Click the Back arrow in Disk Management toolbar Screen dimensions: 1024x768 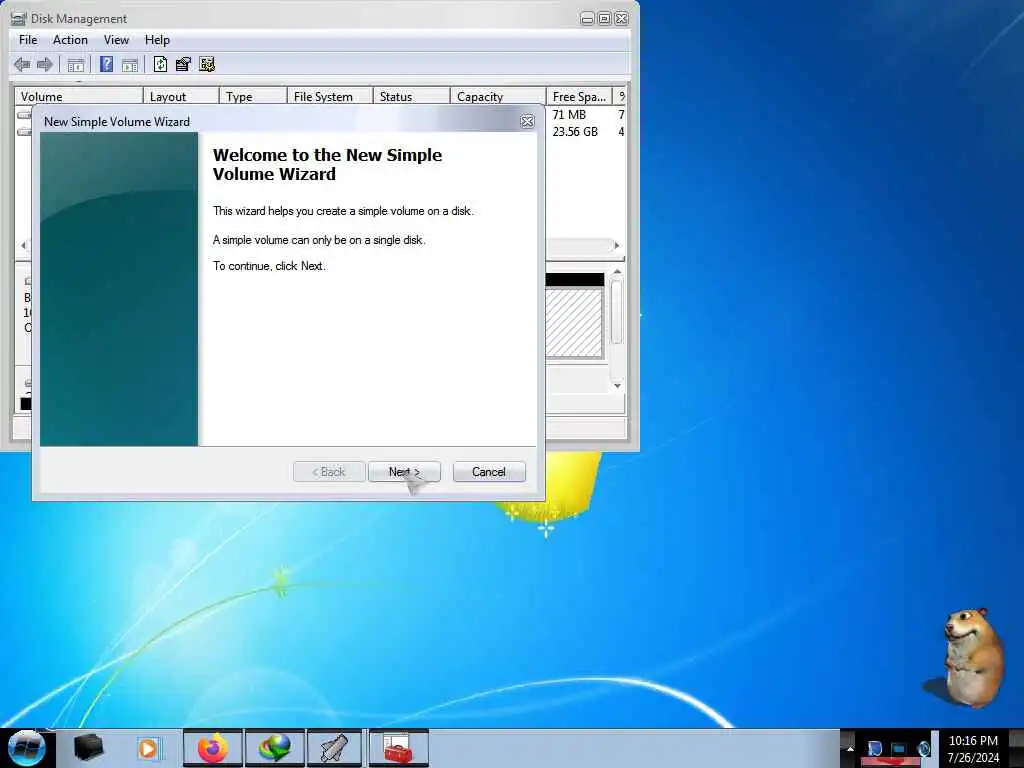click(22, 64)
